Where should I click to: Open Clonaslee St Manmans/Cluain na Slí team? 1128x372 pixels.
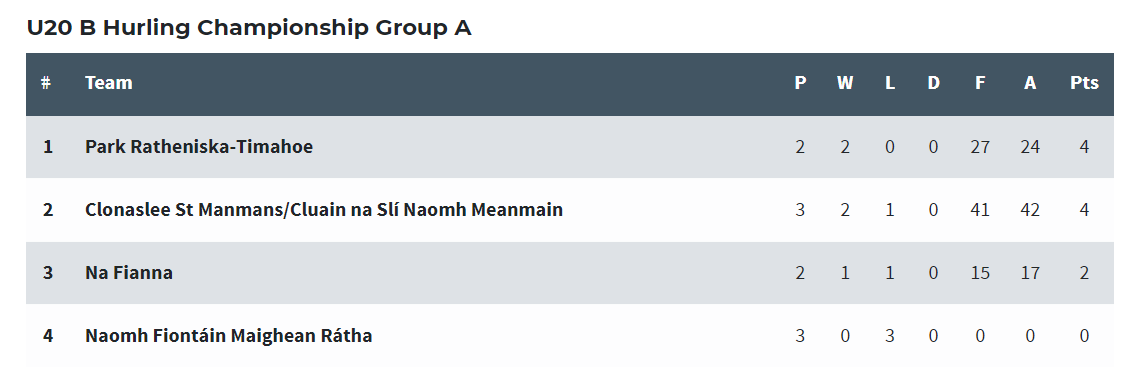pos(324,209)
